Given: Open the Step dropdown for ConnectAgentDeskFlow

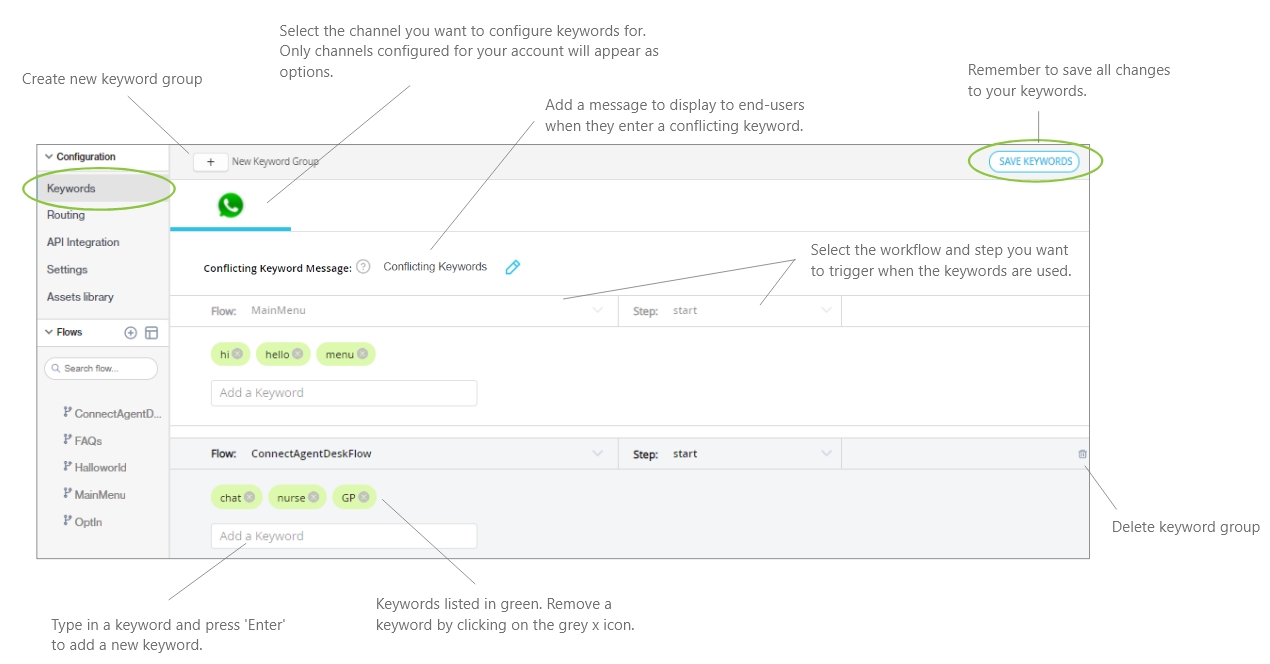Looking at the screenshot, I should (x=826, y=453).
